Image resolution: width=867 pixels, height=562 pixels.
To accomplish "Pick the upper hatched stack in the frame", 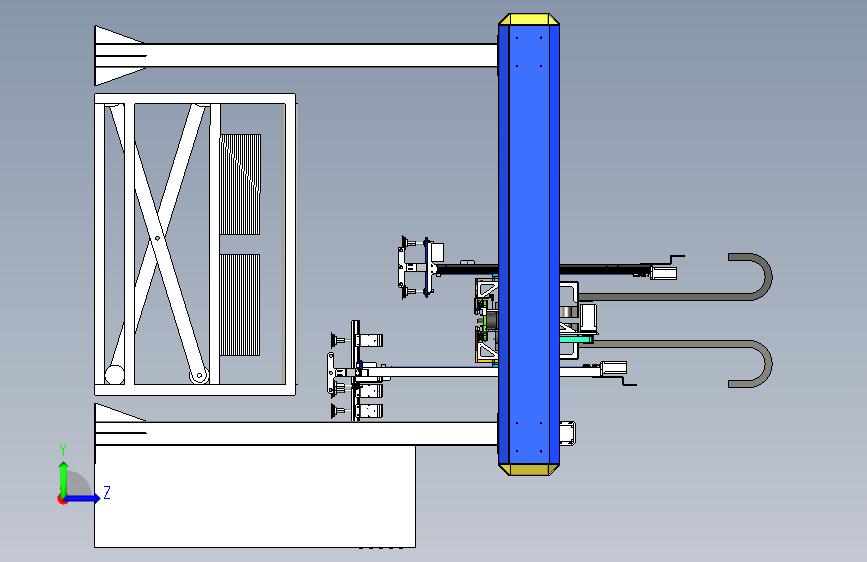I will tap(241, 184).
